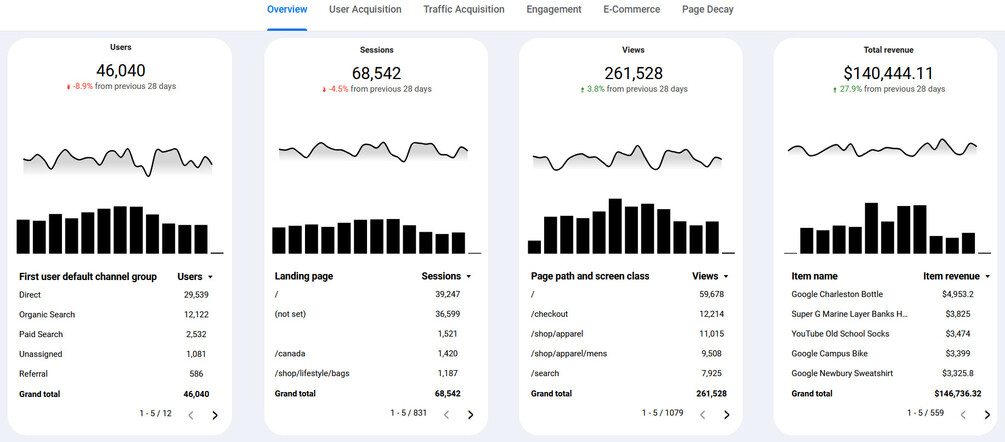Go to previous page of Item revenue table
Viewport: 1005px width, 442px height.
963,414
